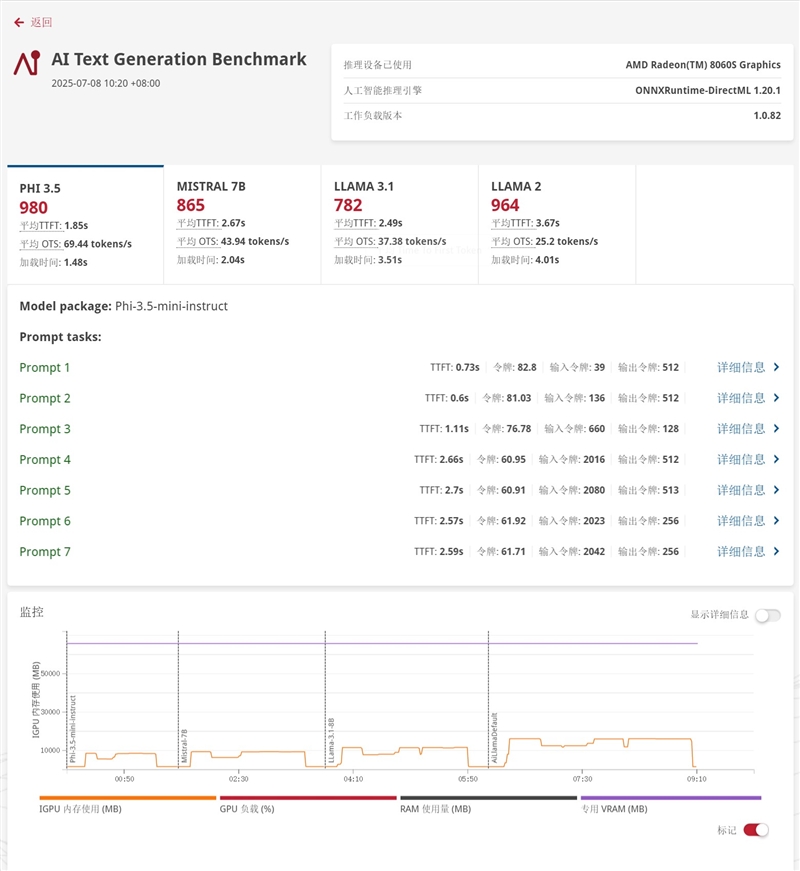Click the chevron arrow beside Prompt 3 details
The image size is (800, 871).
point(776,429)
